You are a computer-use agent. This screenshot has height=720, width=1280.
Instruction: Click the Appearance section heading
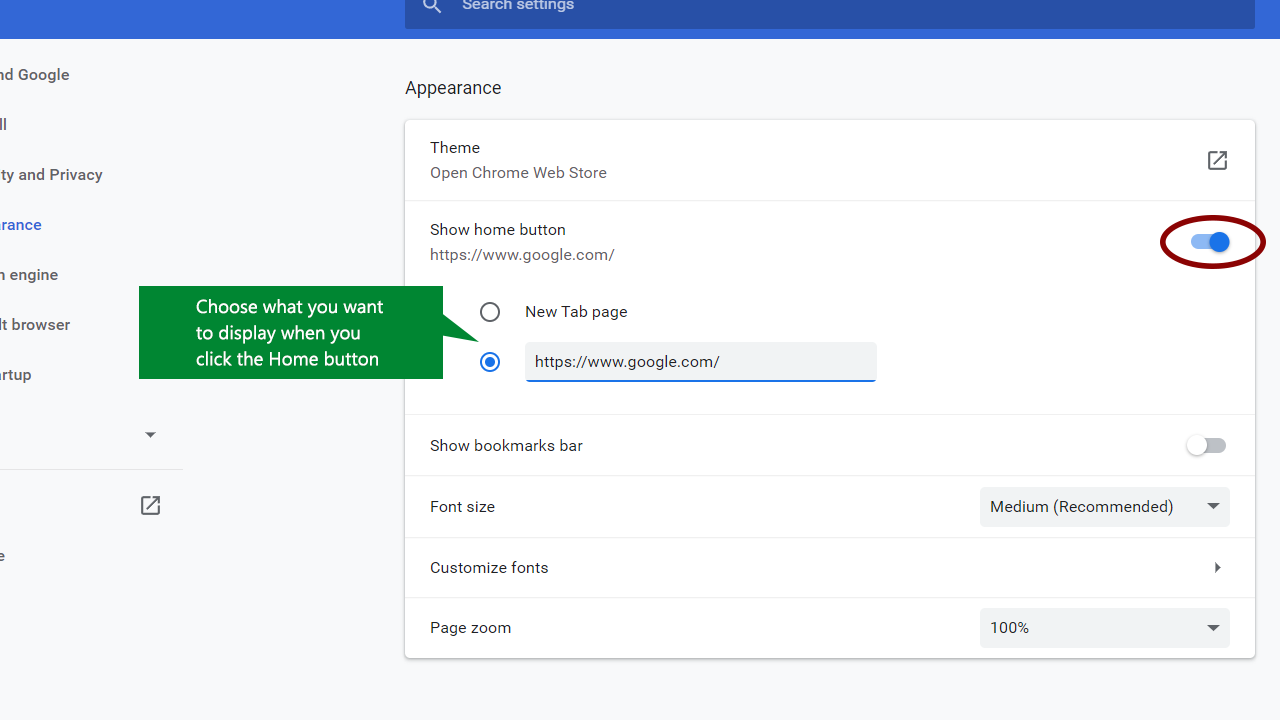[x=453, y=88]
